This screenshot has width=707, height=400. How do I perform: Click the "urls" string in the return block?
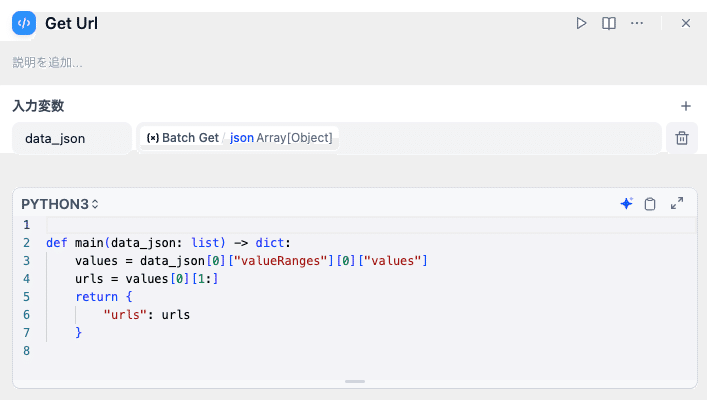(x=125, y=314)
